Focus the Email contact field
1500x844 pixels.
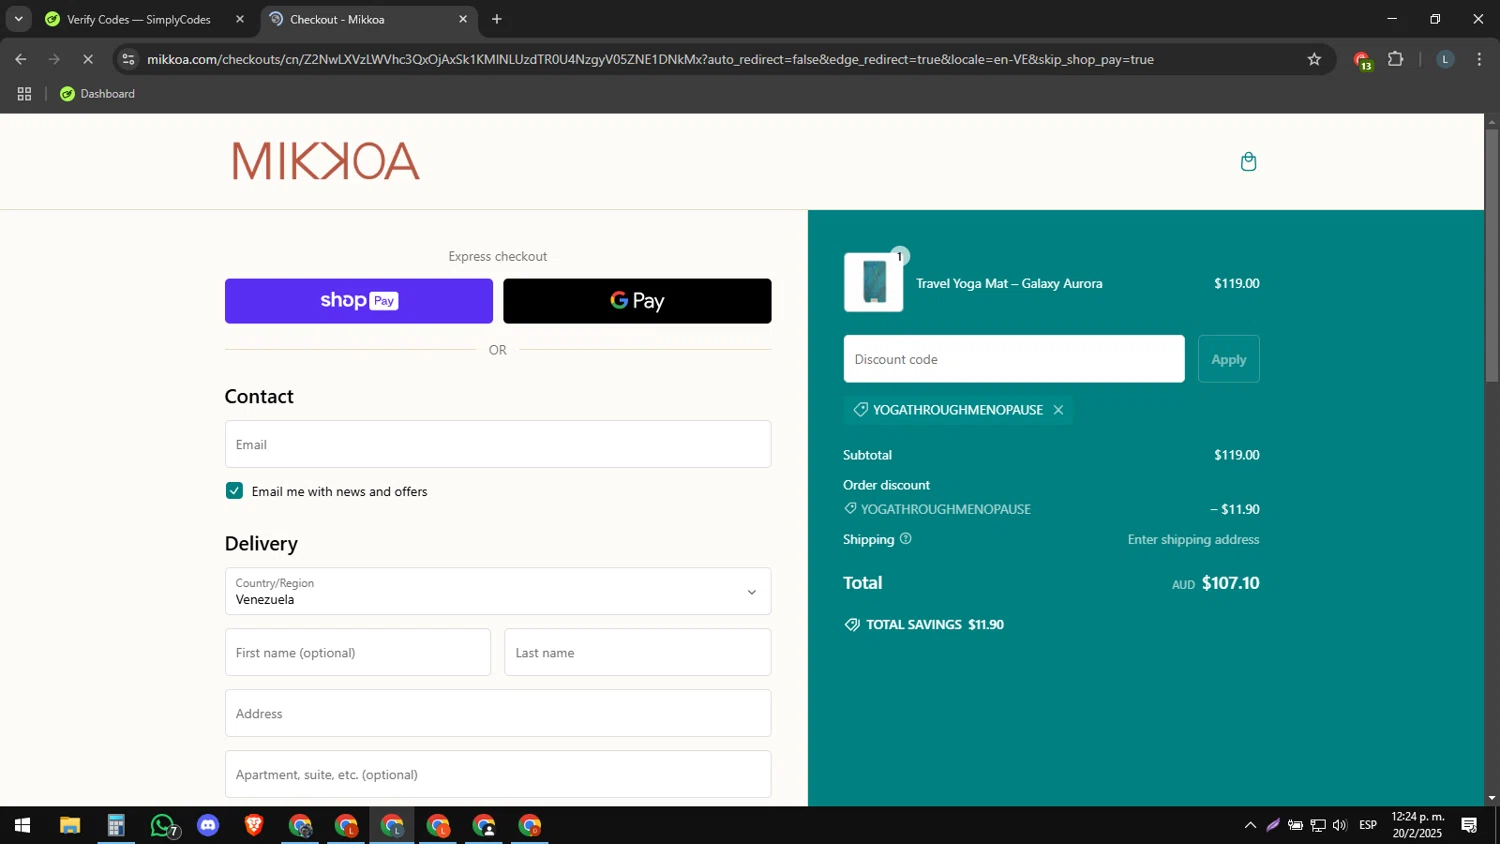coord(498,444)
